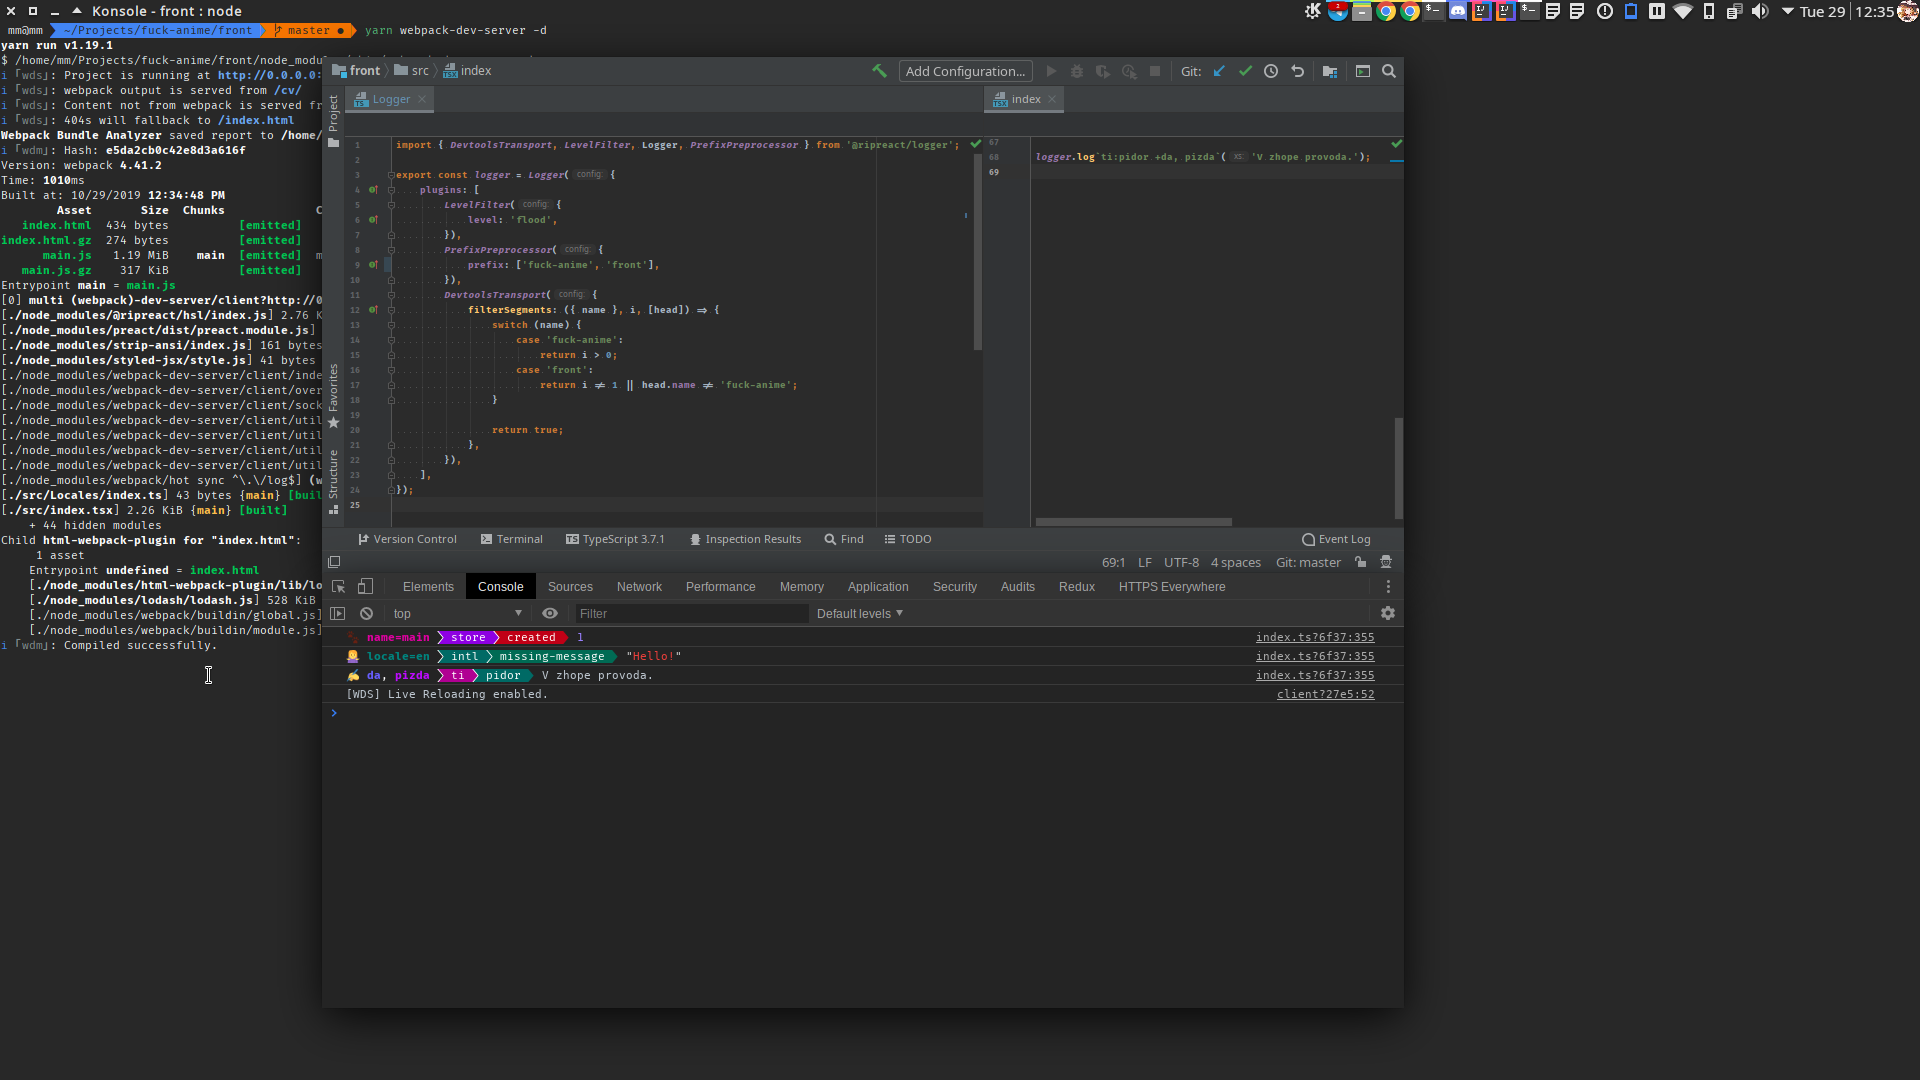Screen dimensions: 1920x1080
Task: Switch to the Network tab
Action: click(639, 587)
